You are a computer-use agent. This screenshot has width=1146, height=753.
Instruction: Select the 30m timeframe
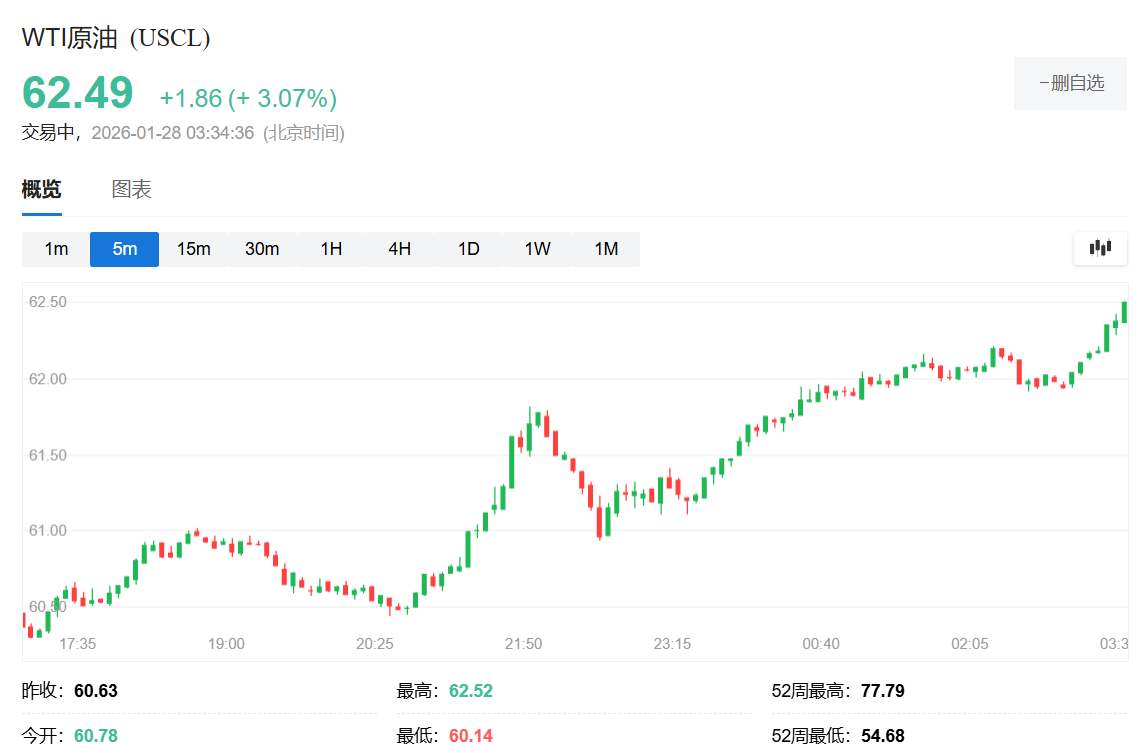[x=262, y=249]
